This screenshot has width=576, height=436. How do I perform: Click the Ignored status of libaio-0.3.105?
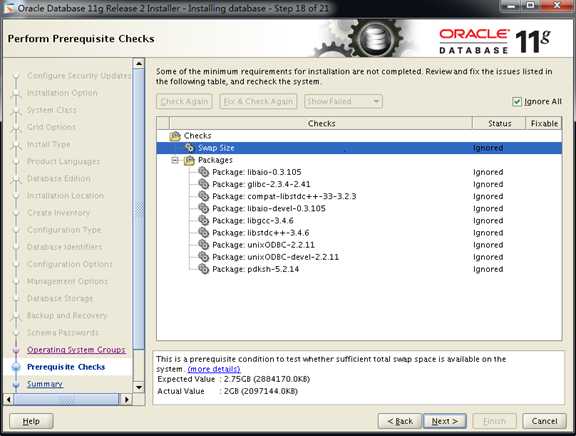click(488, 172)
